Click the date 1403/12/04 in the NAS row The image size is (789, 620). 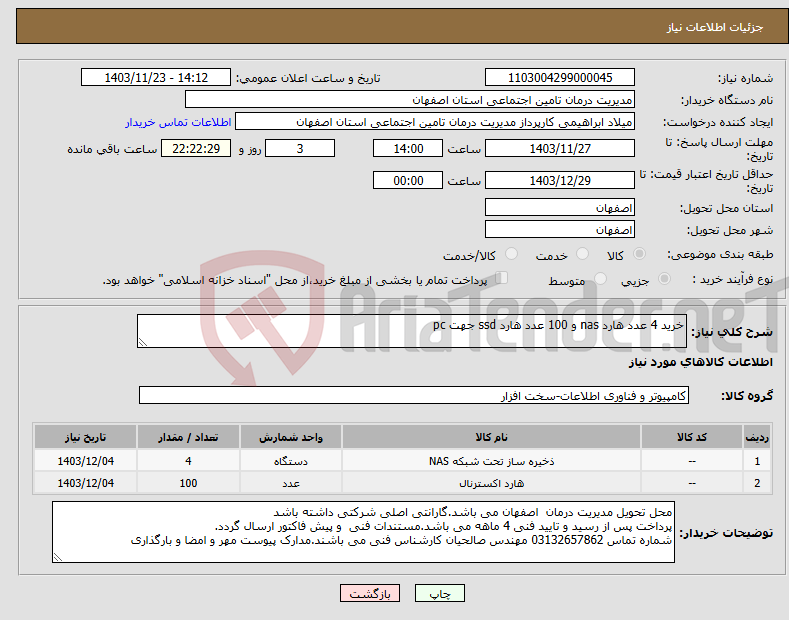(85, 461)
